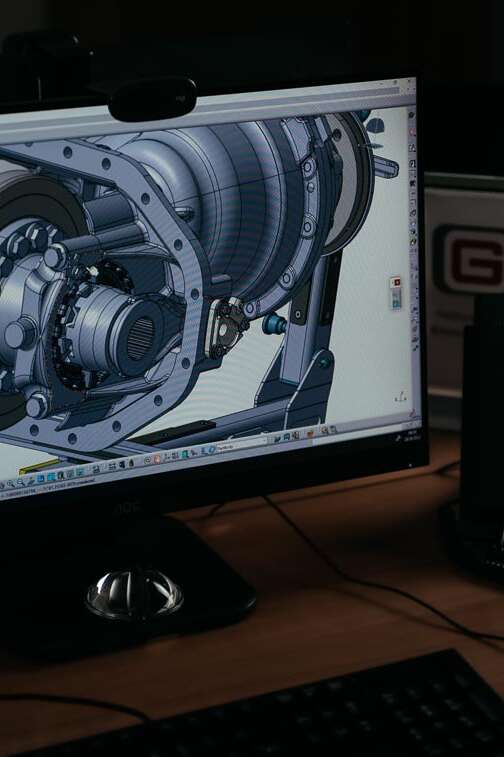Select the blue bolt on the support bracket

point(274,324)
